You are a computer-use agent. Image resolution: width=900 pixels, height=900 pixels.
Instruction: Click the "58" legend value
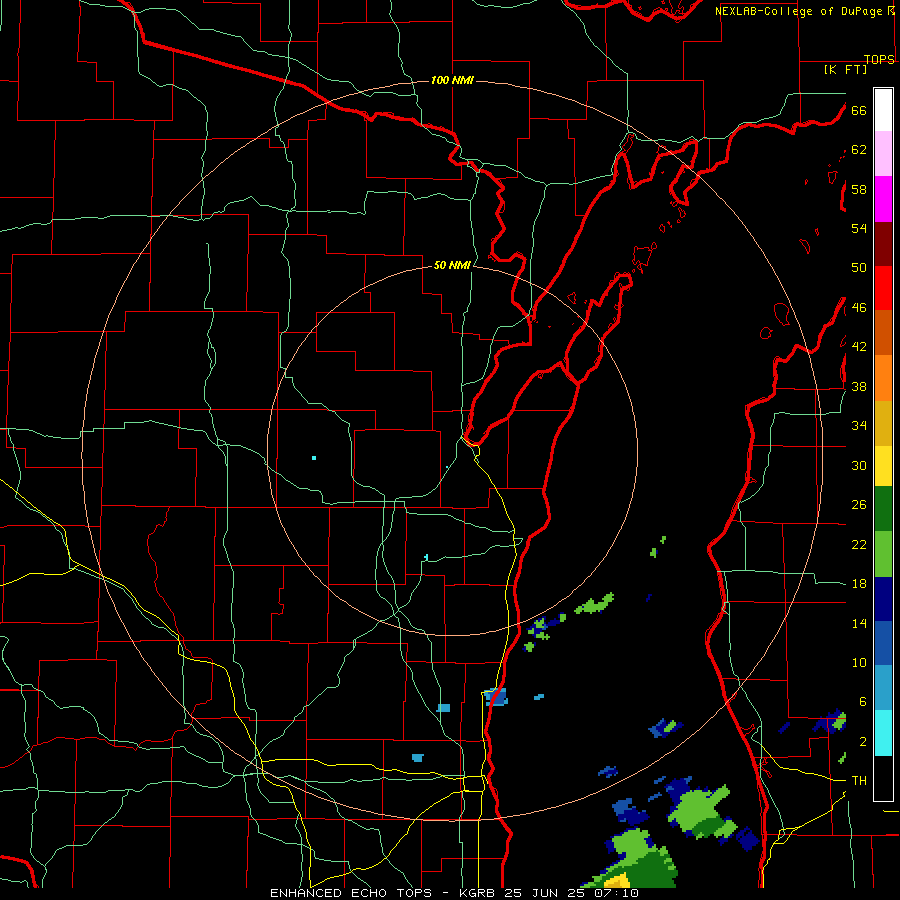(859, 189)
